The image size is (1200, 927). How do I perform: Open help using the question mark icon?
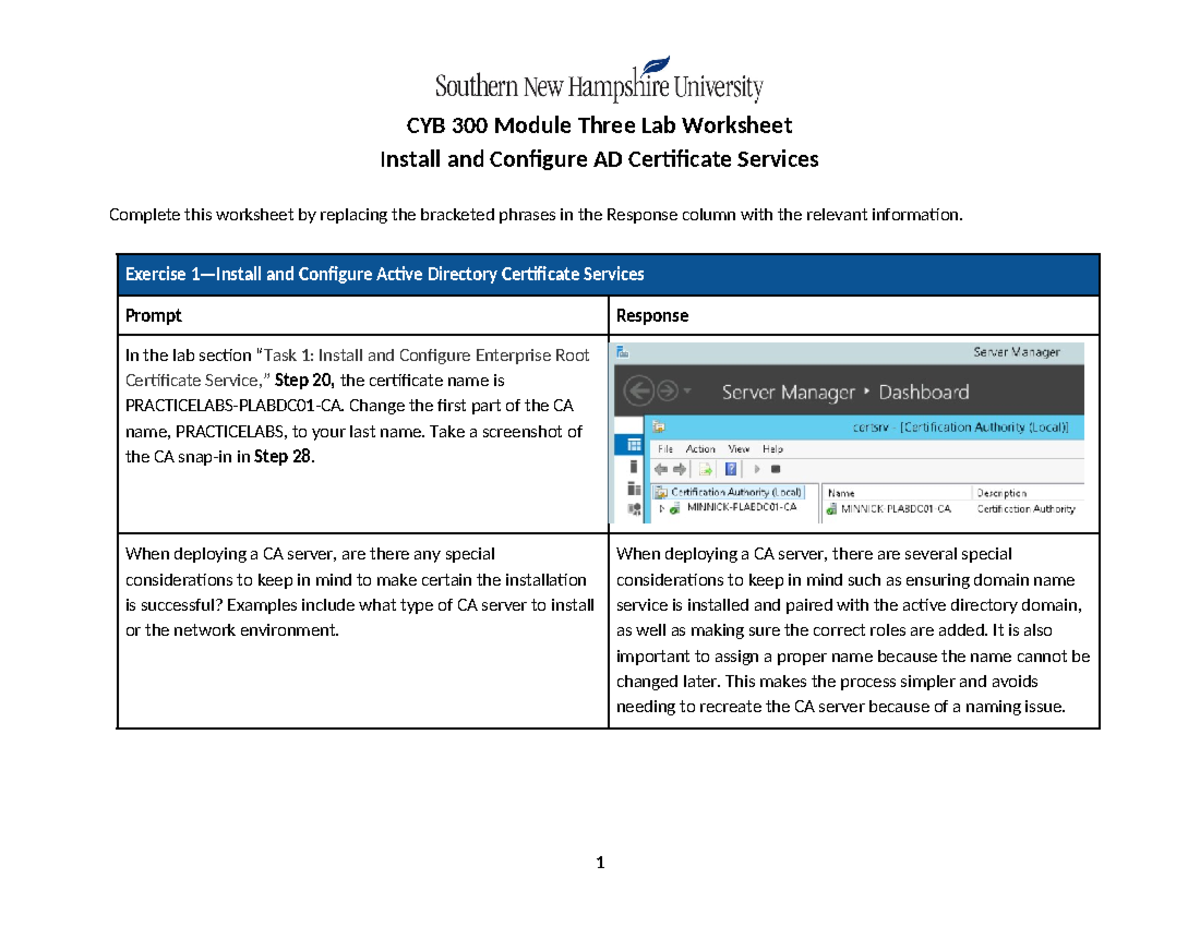tap(730, 469)
